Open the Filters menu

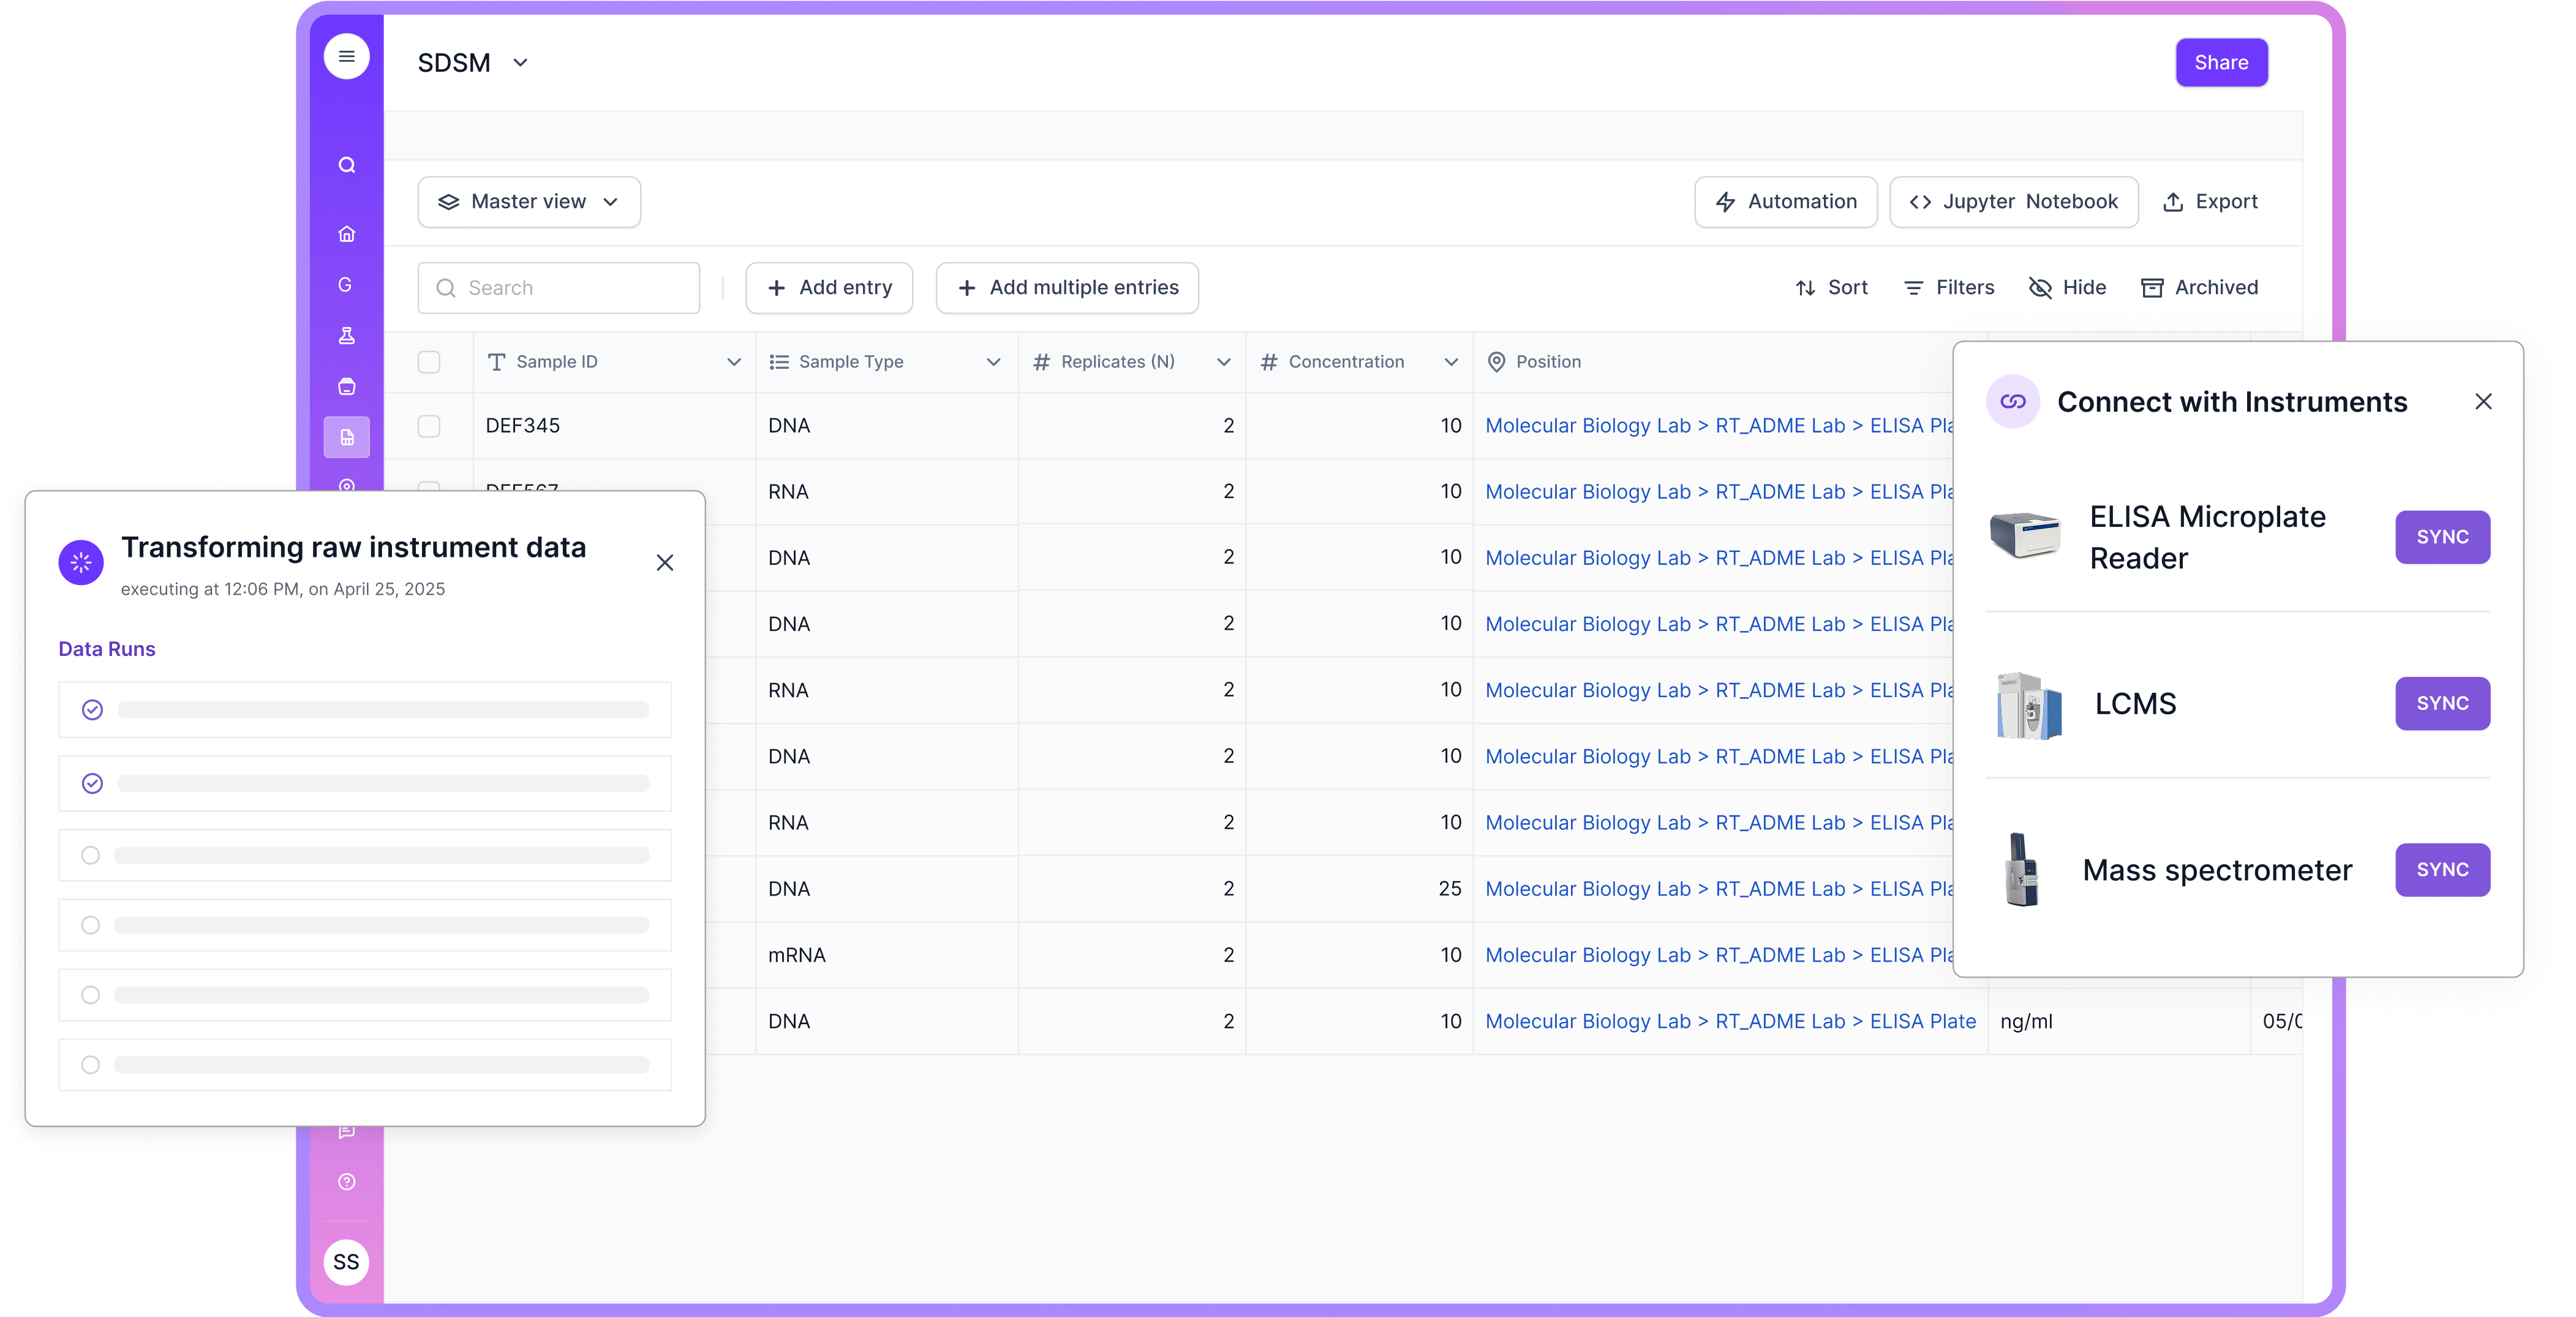coord(1949,288)
